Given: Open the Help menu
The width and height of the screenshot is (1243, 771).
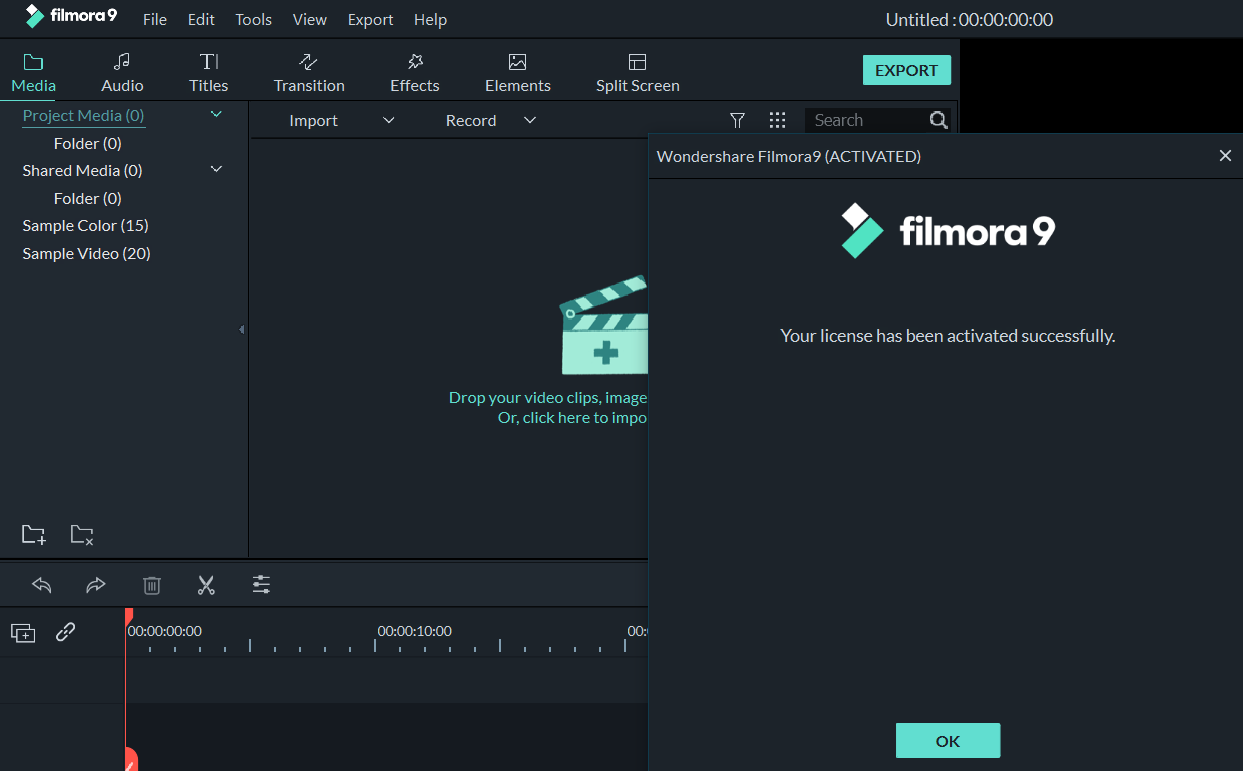Looking at the screenshot, I should (x=430, y=20).
